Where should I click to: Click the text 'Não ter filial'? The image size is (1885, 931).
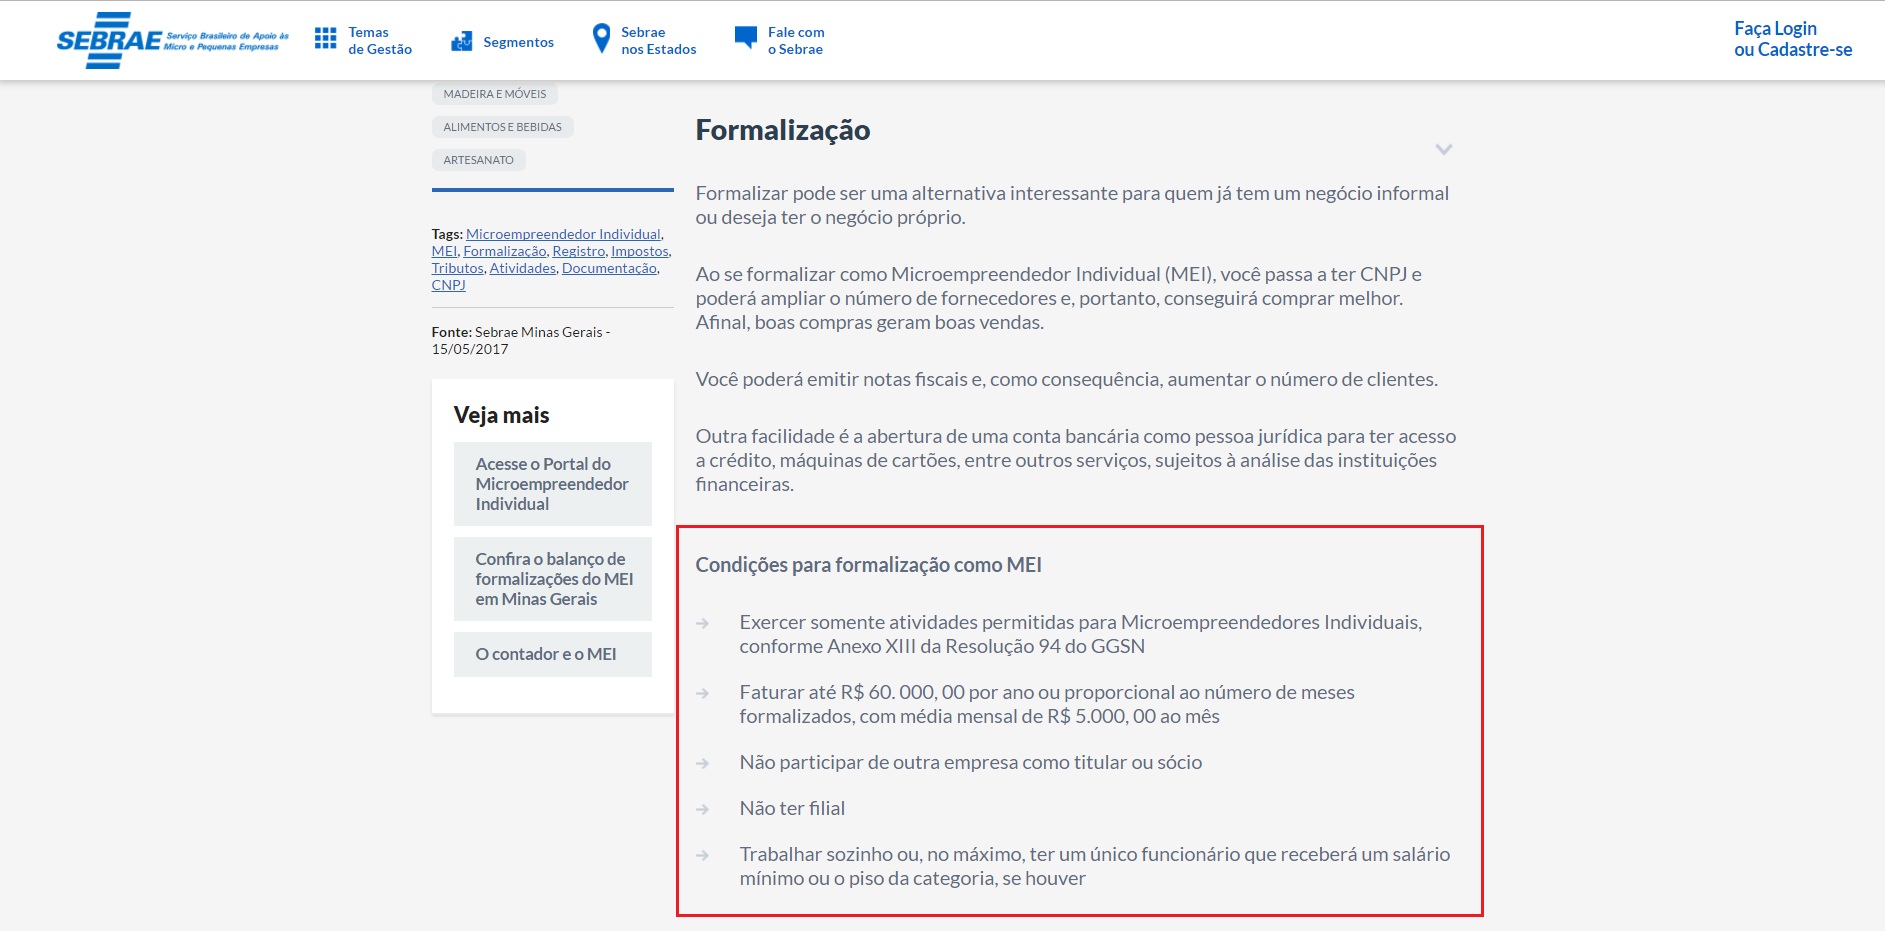pyautogui.click(x=793, y=808)
